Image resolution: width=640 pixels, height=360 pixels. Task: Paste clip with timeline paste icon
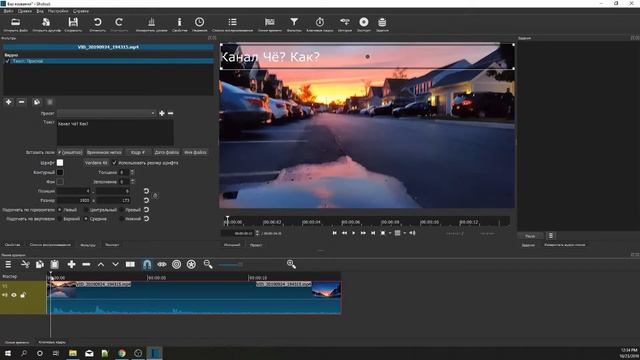coord(55,264)
